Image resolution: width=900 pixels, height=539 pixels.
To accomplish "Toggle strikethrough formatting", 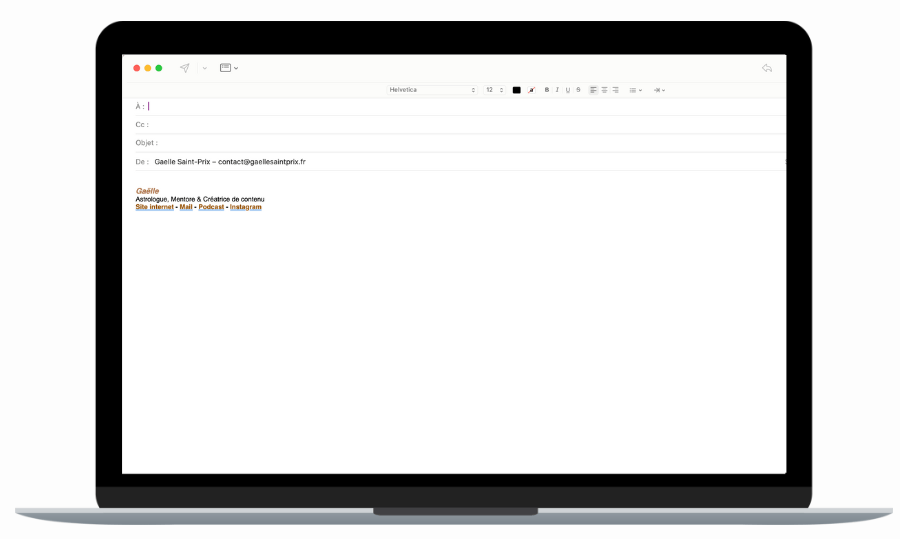I will 578,90.
